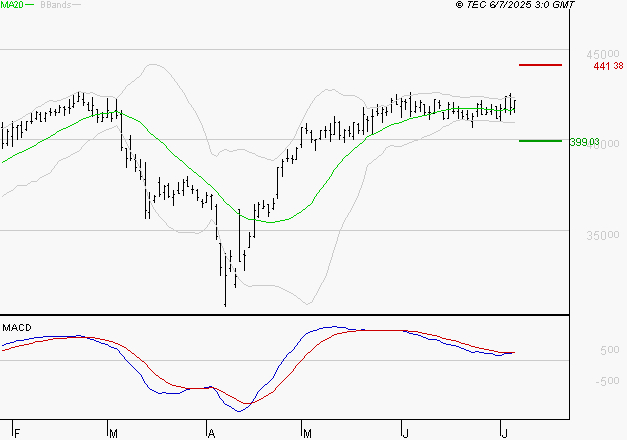Click the 399.03 support value label
This screenshot has height=440, width=627.
[x=584, y=142]
